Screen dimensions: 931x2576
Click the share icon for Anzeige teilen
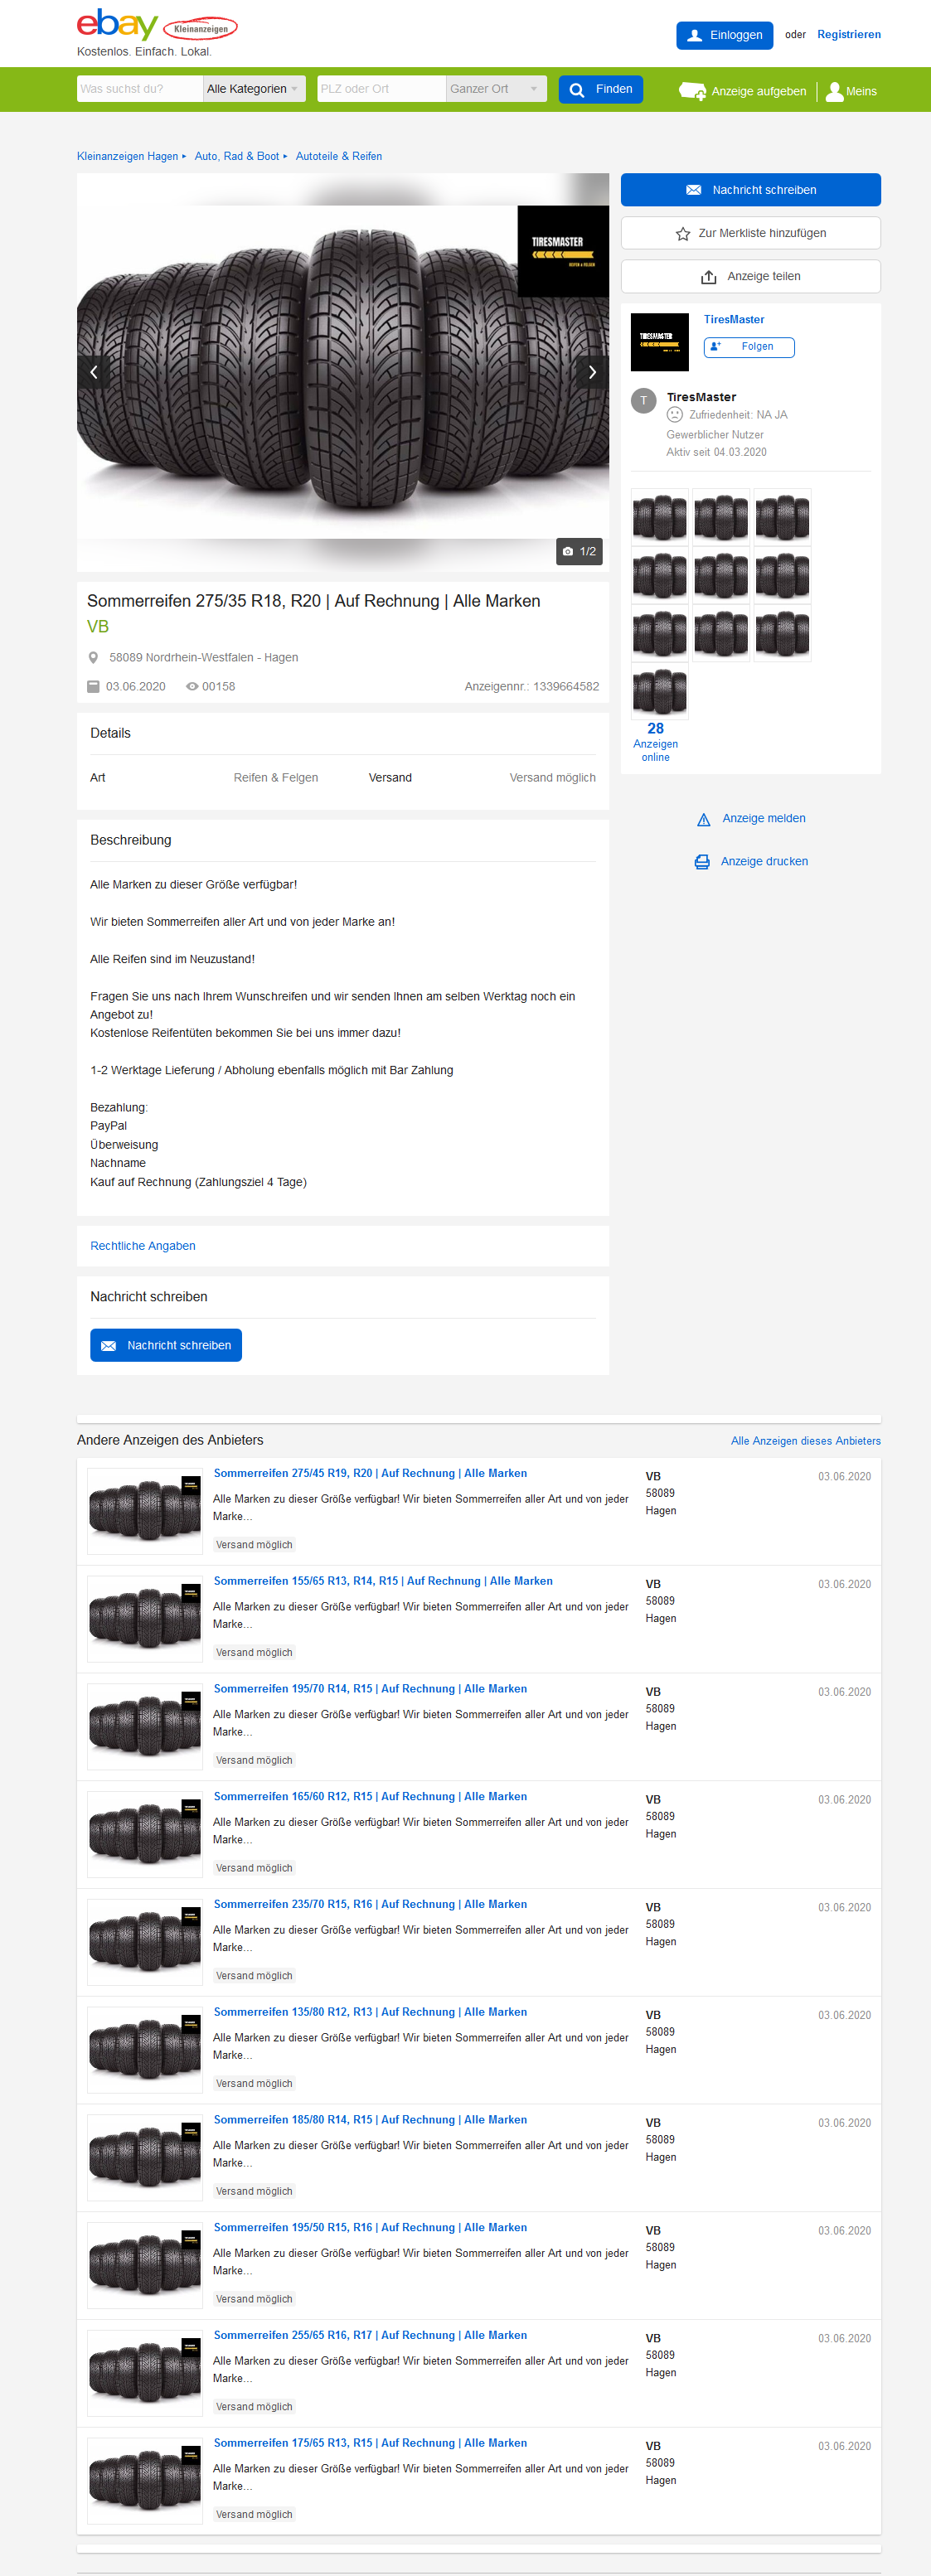point(709,277)
